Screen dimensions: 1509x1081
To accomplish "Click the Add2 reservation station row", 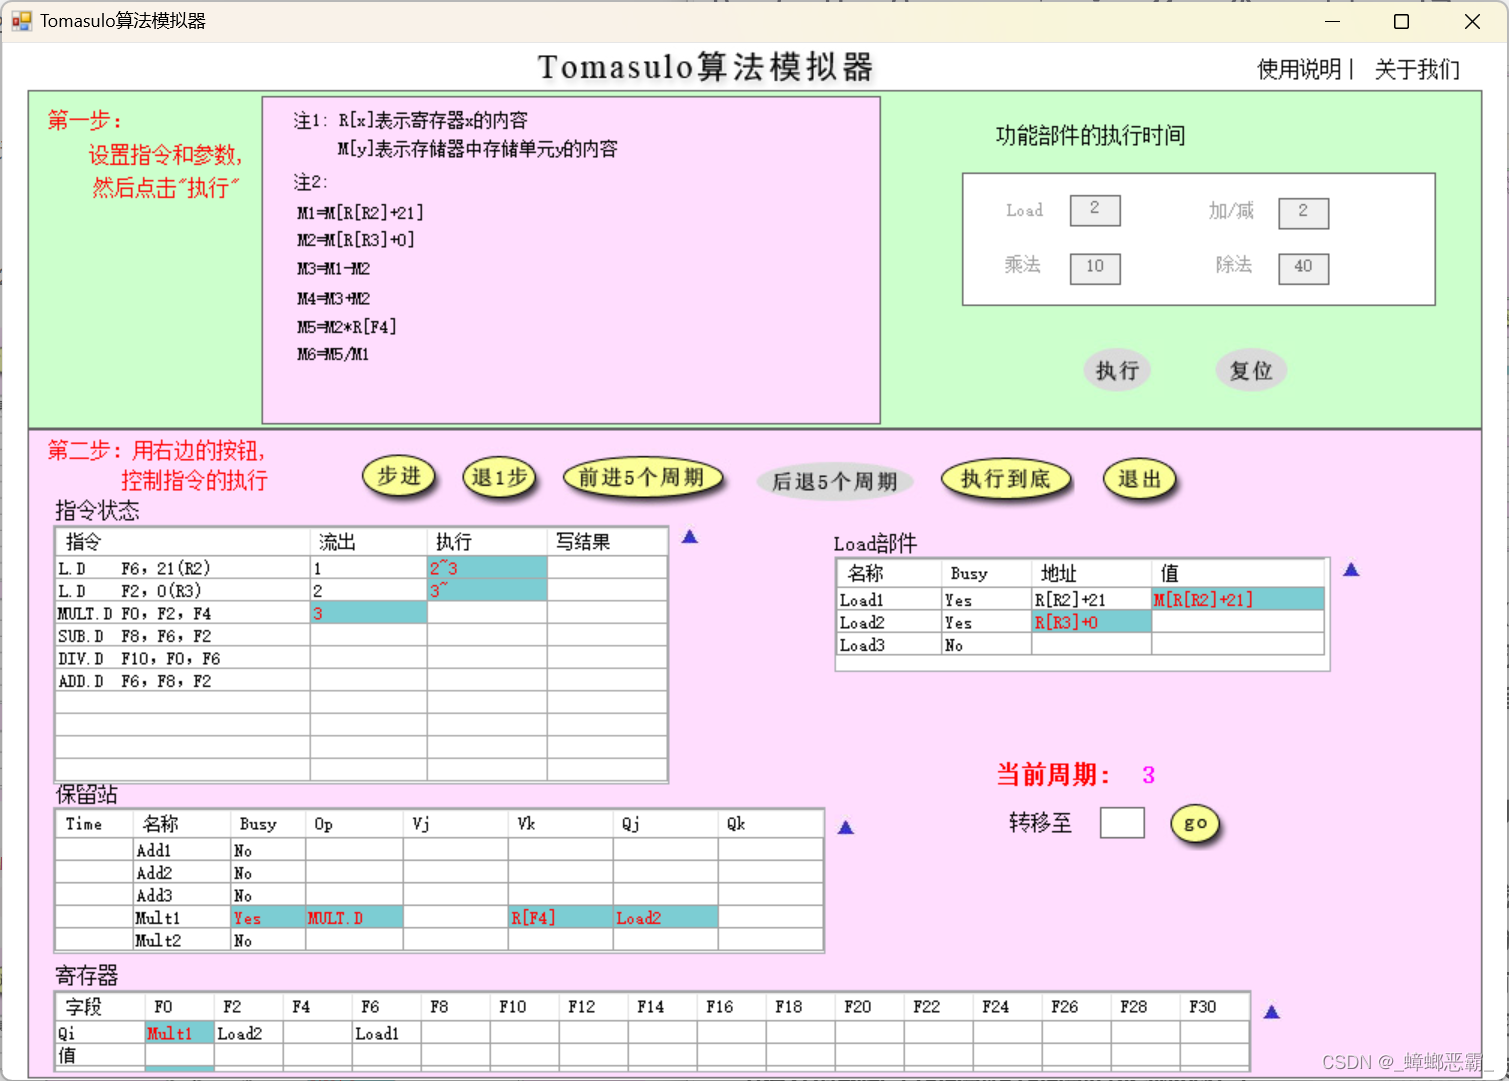I will pyautogui.click(x=439, y=873).
